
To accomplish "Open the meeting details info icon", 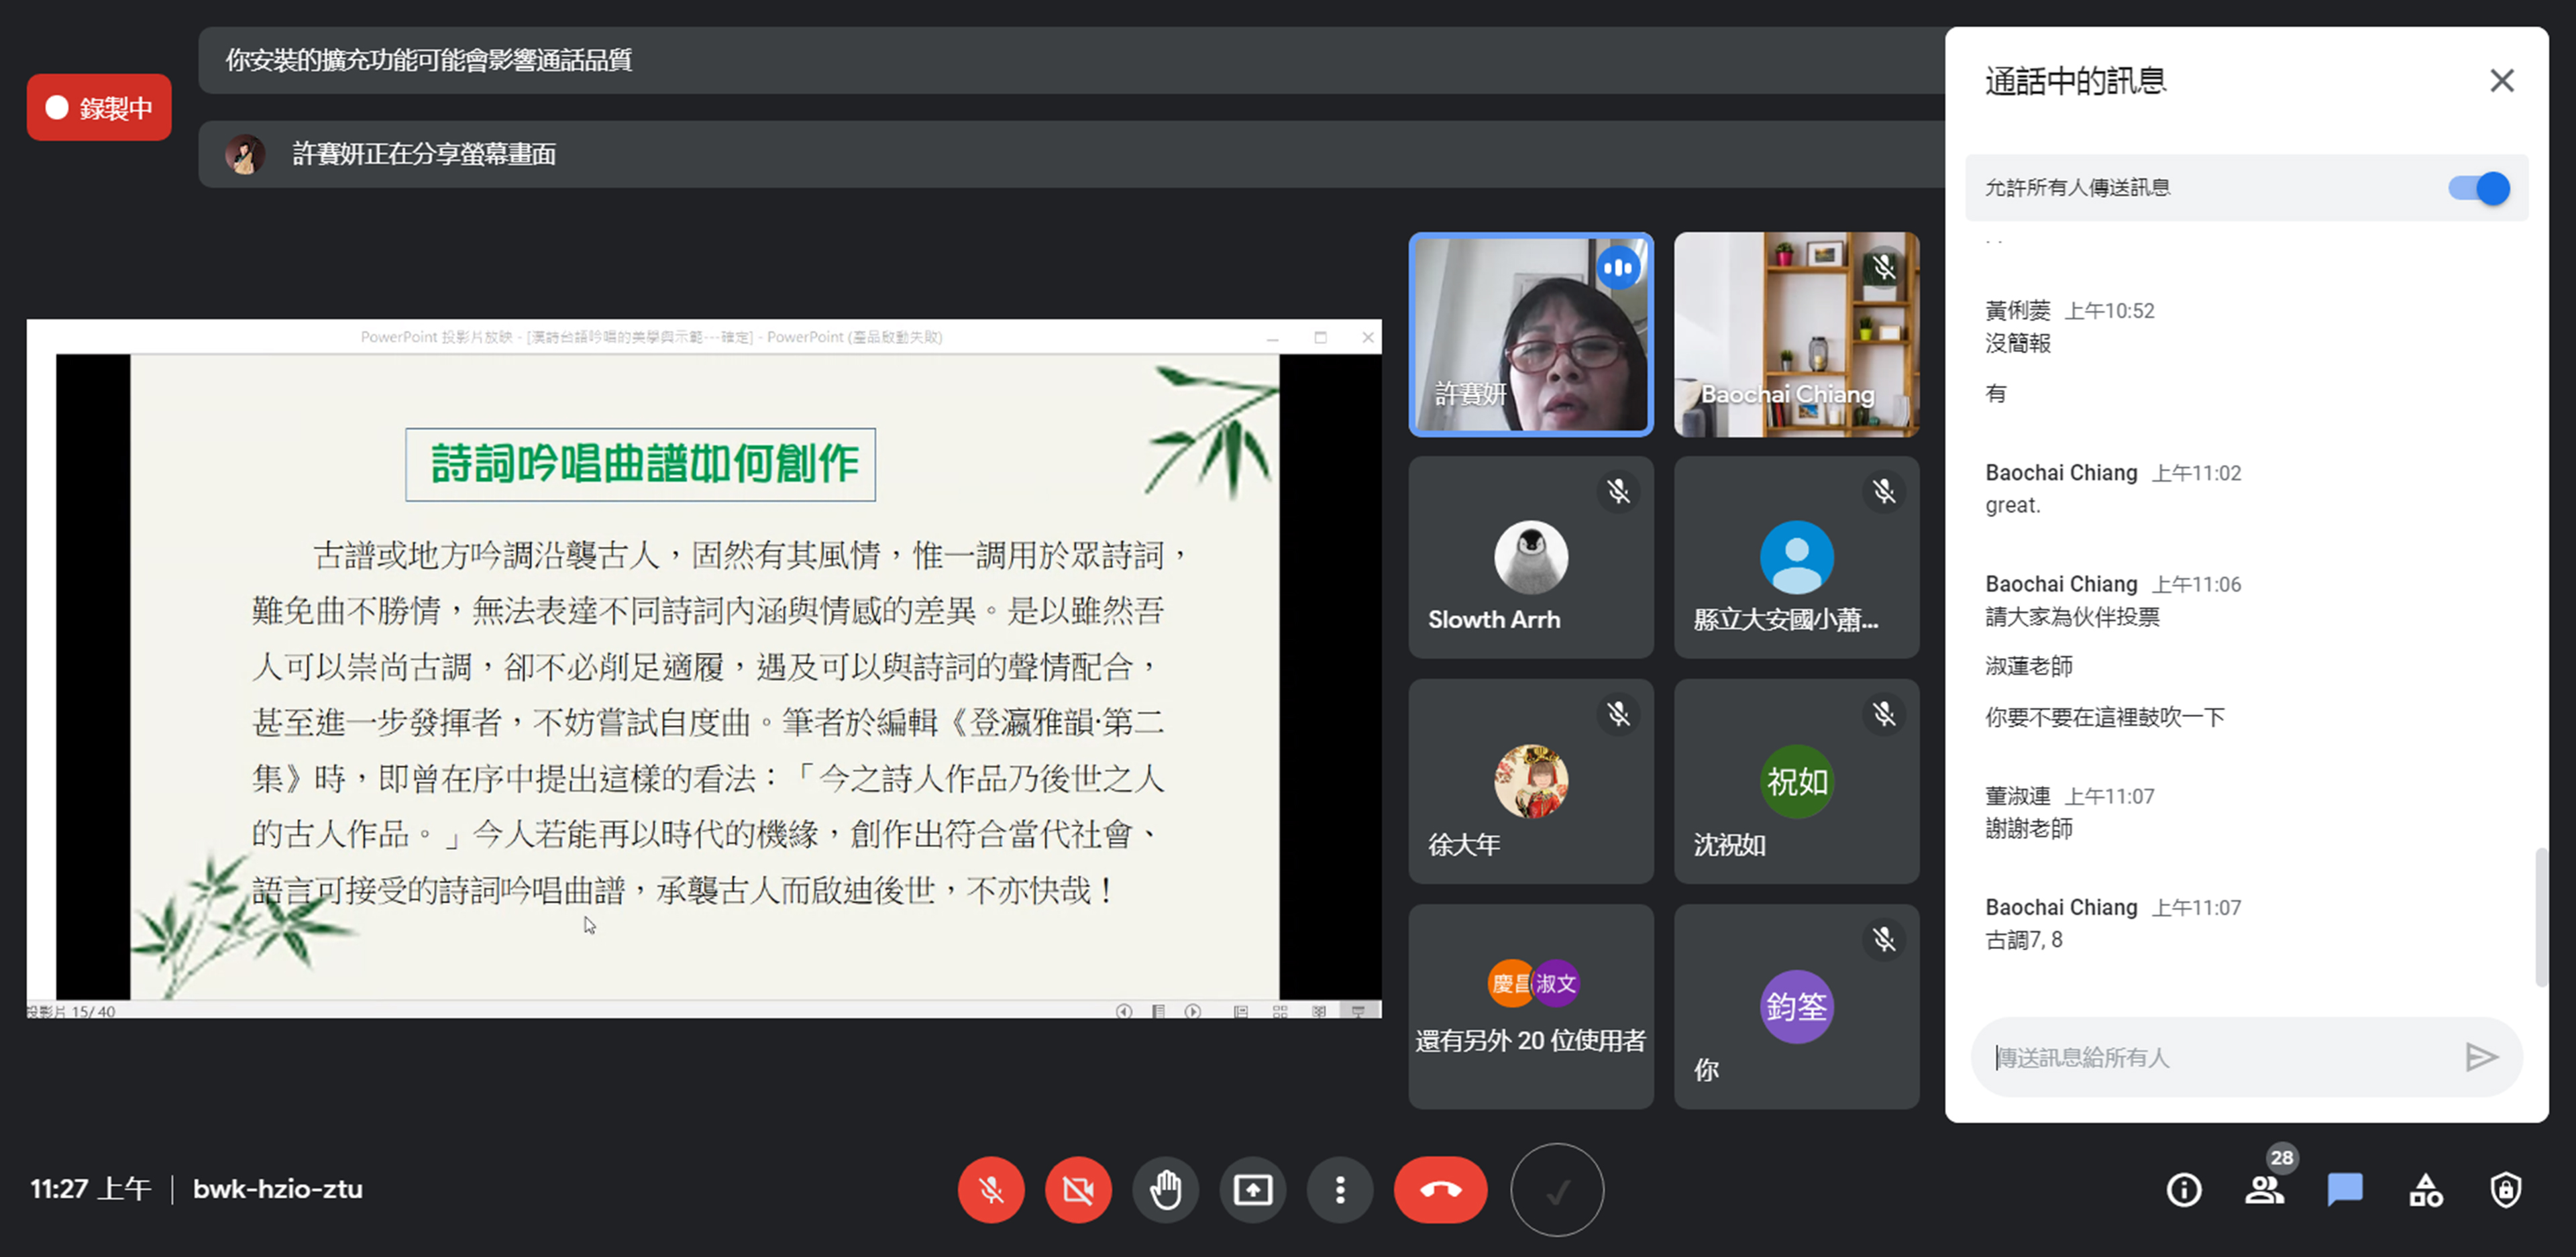I will [x=2183, y=1189].
